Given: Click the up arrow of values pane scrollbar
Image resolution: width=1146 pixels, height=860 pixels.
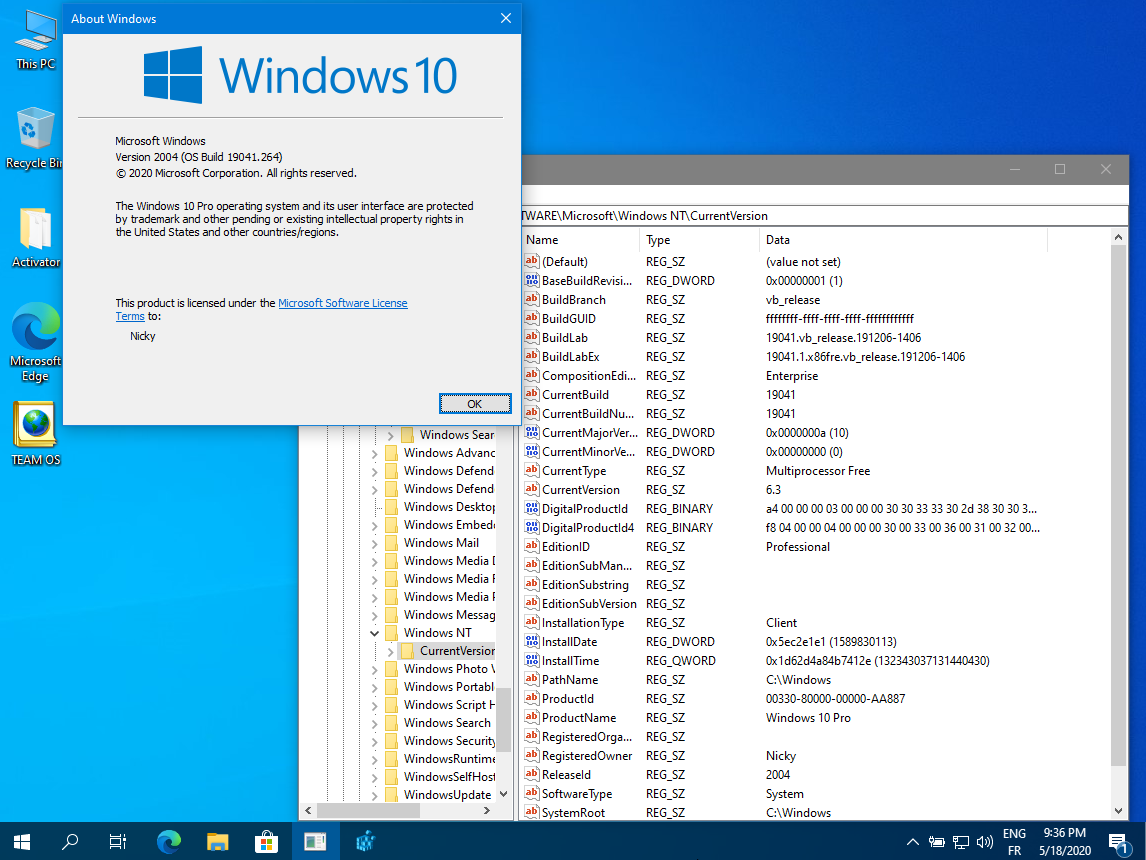Looking at the screenshot, I should pyautogui.click(x=1118, y=237).
